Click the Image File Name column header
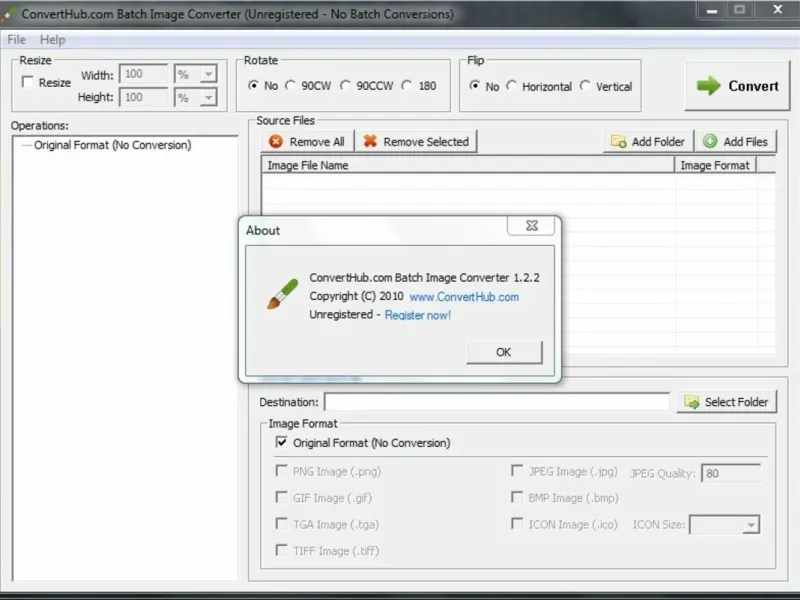The width and height of the screenshot is (800, 600). click(x=468, y=165)
